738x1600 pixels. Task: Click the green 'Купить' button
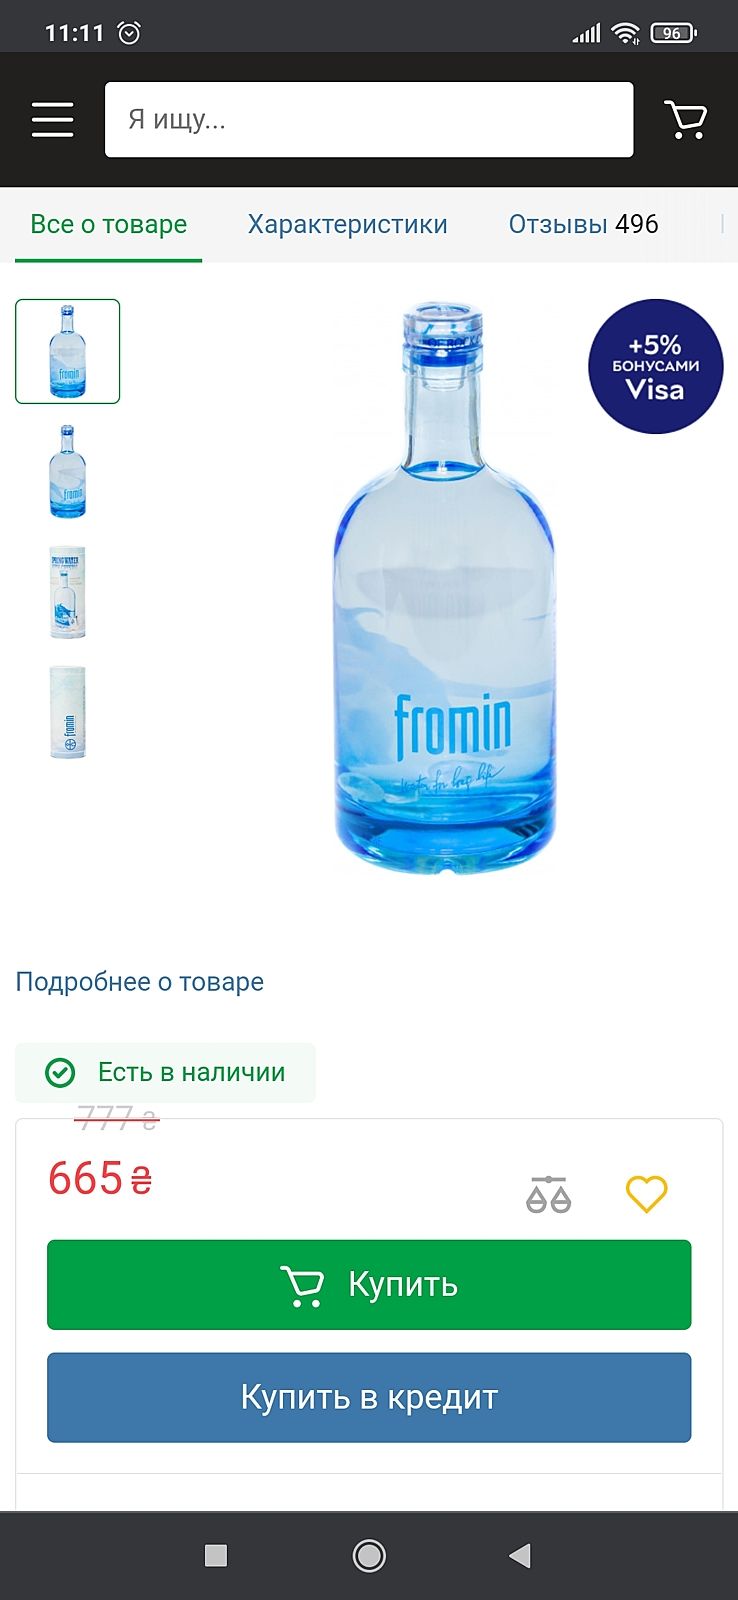[369, 1285]
